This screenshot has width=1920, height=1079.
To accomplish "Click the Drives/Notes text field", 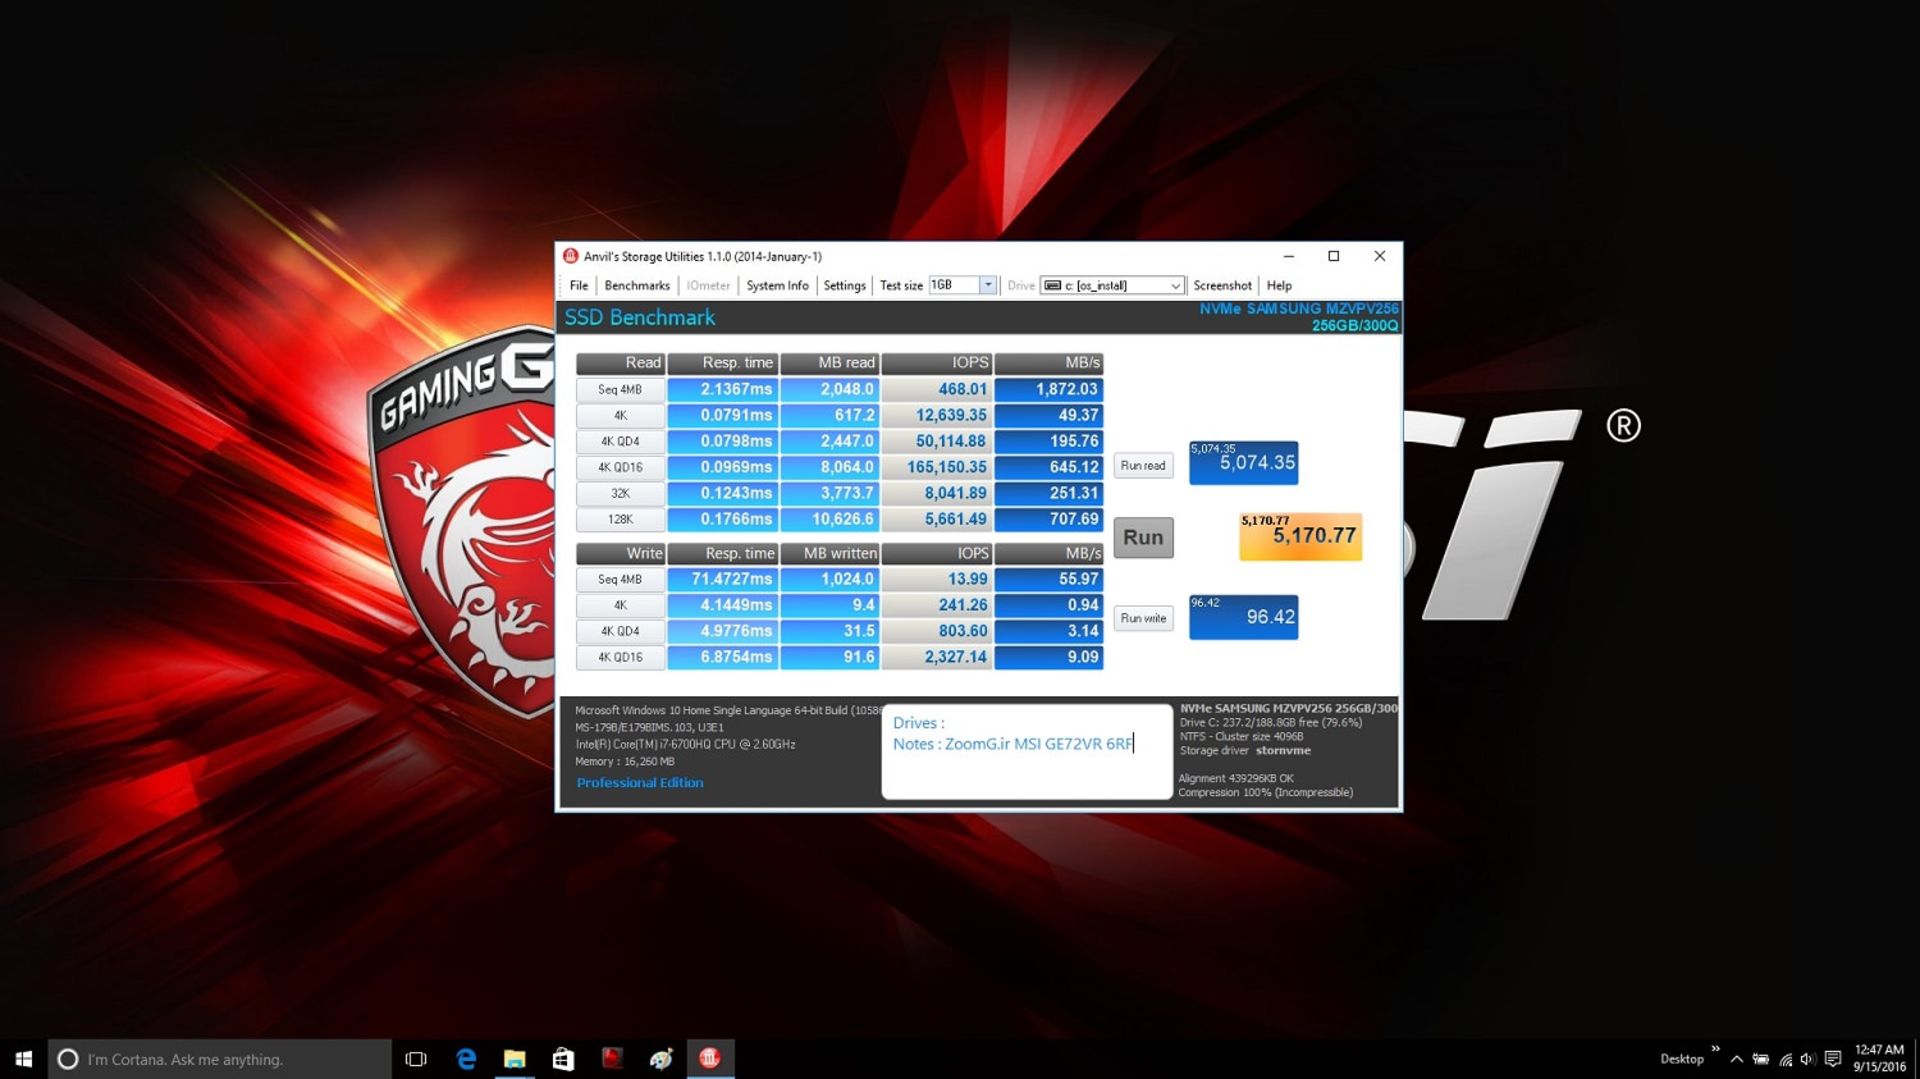I will coord(1026,751).
